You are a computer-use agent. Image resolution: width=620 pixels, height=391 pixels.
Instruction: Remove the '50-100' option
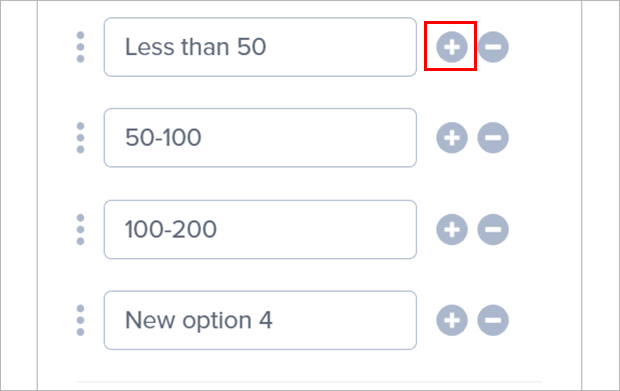tap(493, 138)
